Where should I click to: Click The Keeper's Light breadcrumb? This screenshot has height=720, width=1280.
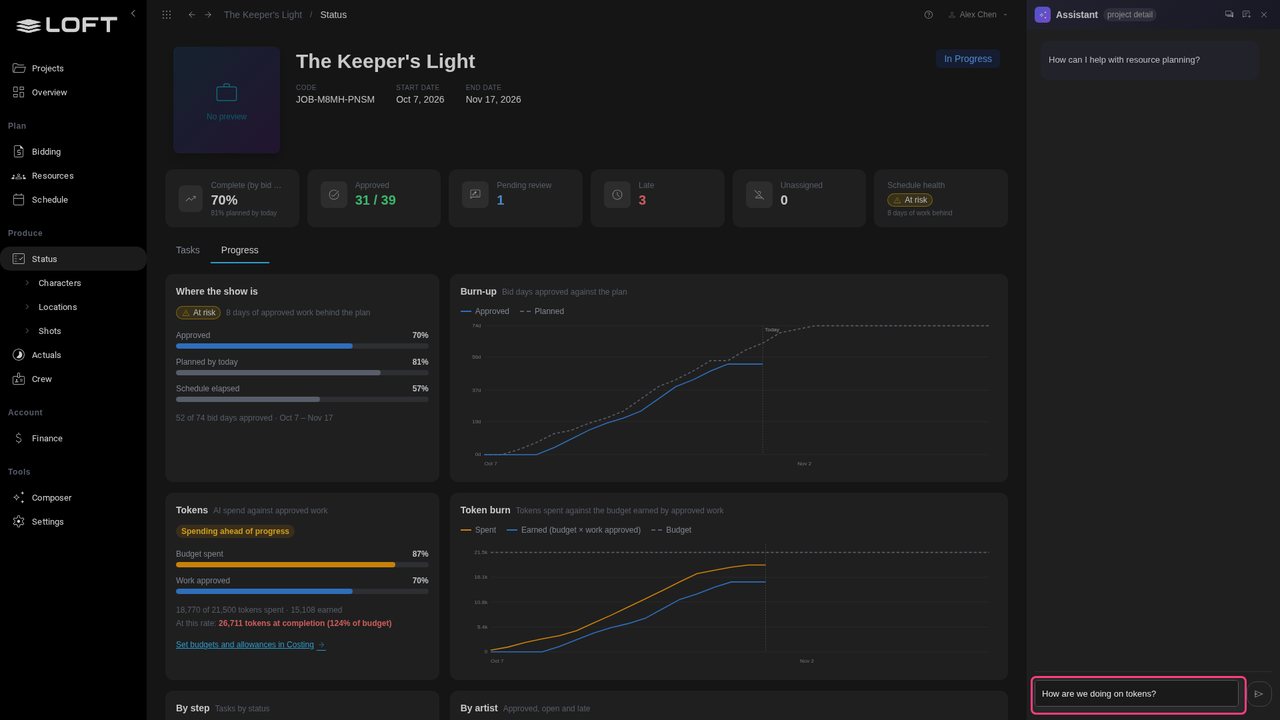pyautogui.click(x=262, y=15)
